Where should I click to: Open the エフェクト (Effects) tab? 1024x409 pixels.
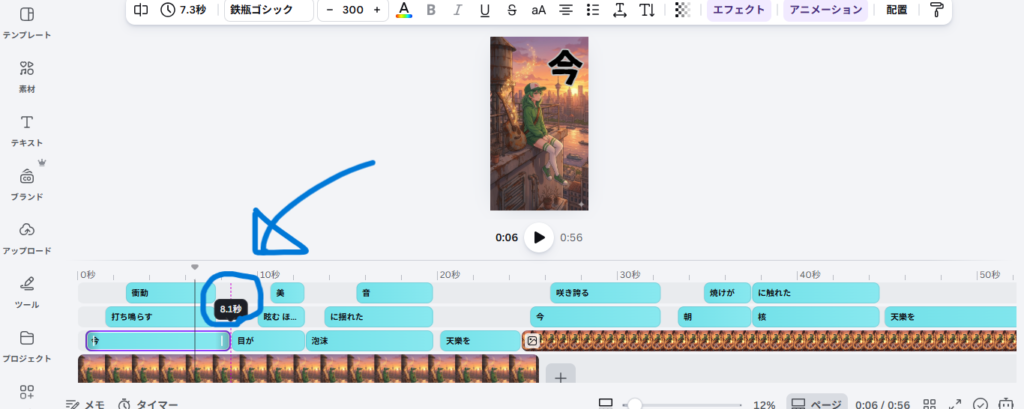coord(738,10)
